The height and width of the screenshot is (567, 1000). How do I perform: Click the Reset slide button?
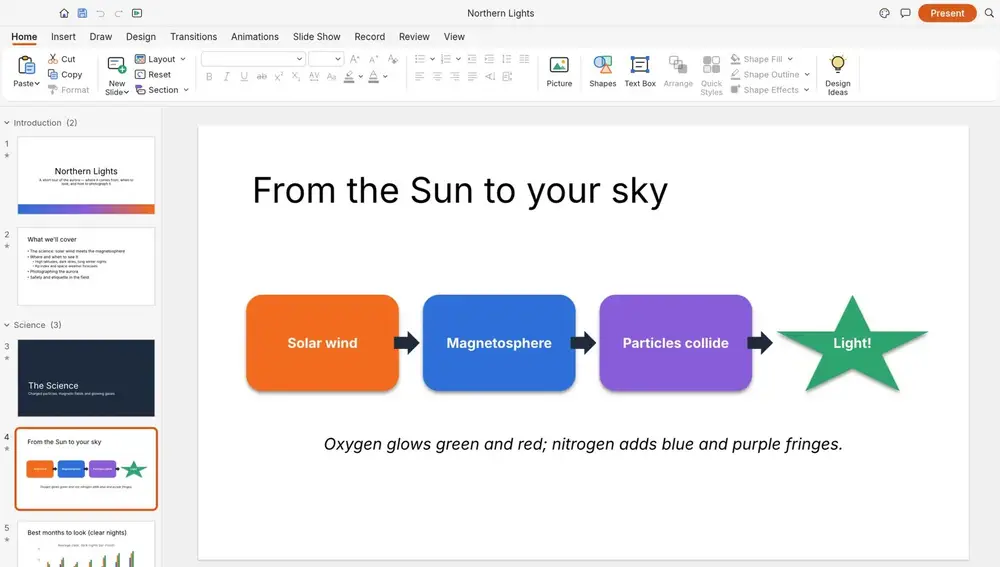(x=153, y=74)
